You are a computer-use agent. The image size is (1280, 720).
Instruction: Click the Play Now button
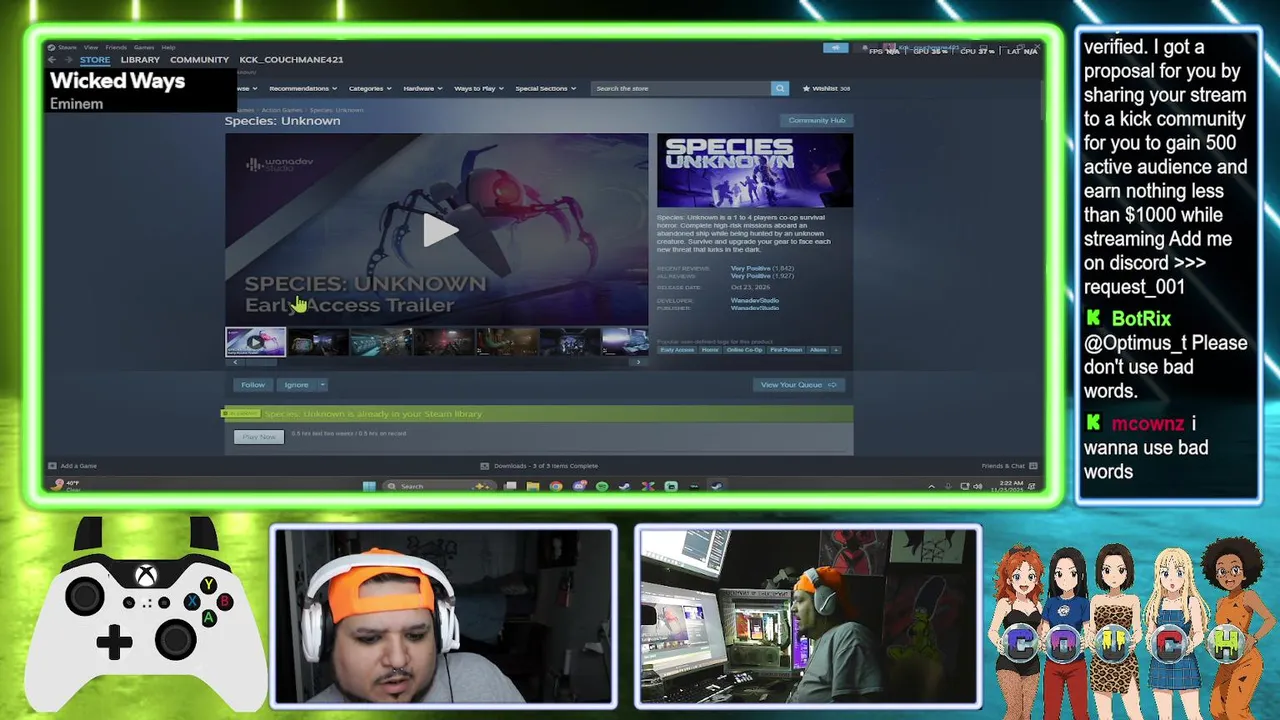(x=259, y=437)
